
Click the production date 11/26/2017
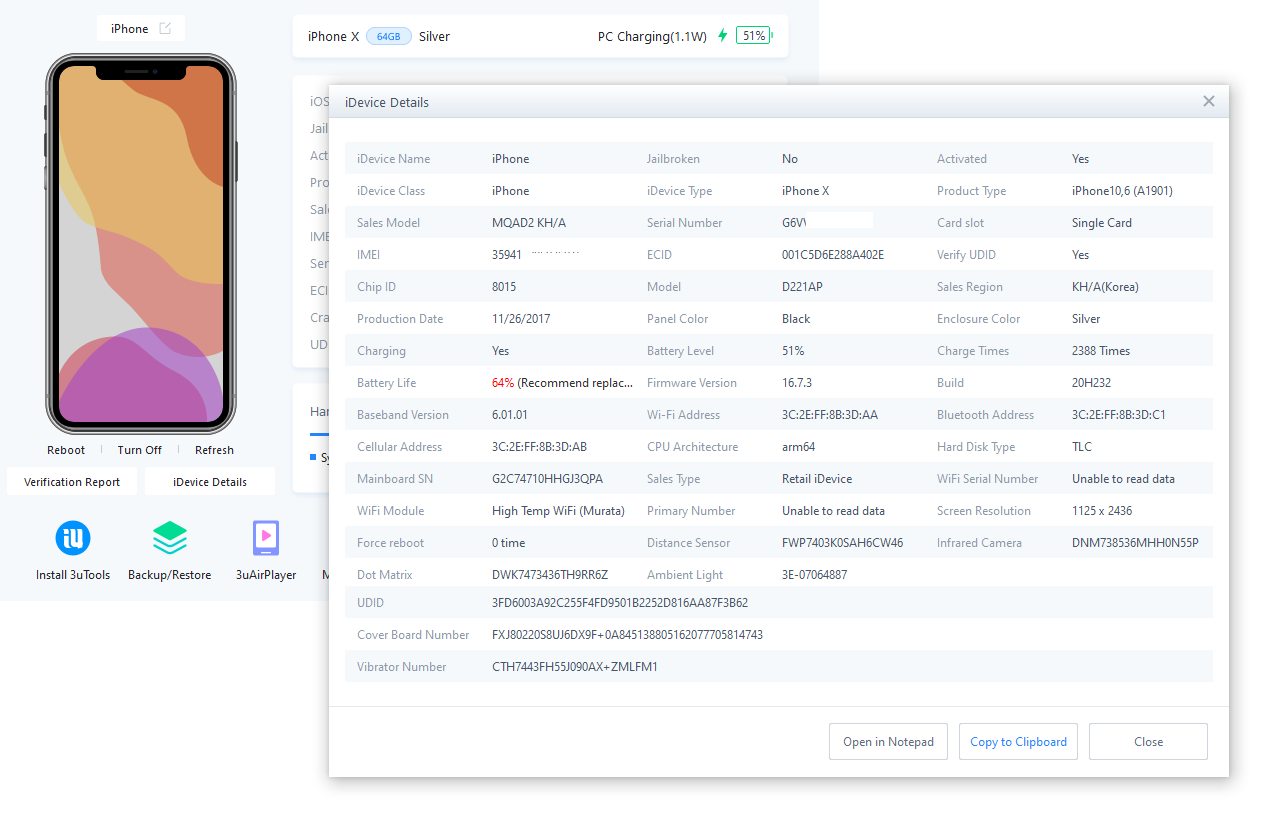[521, 319]
